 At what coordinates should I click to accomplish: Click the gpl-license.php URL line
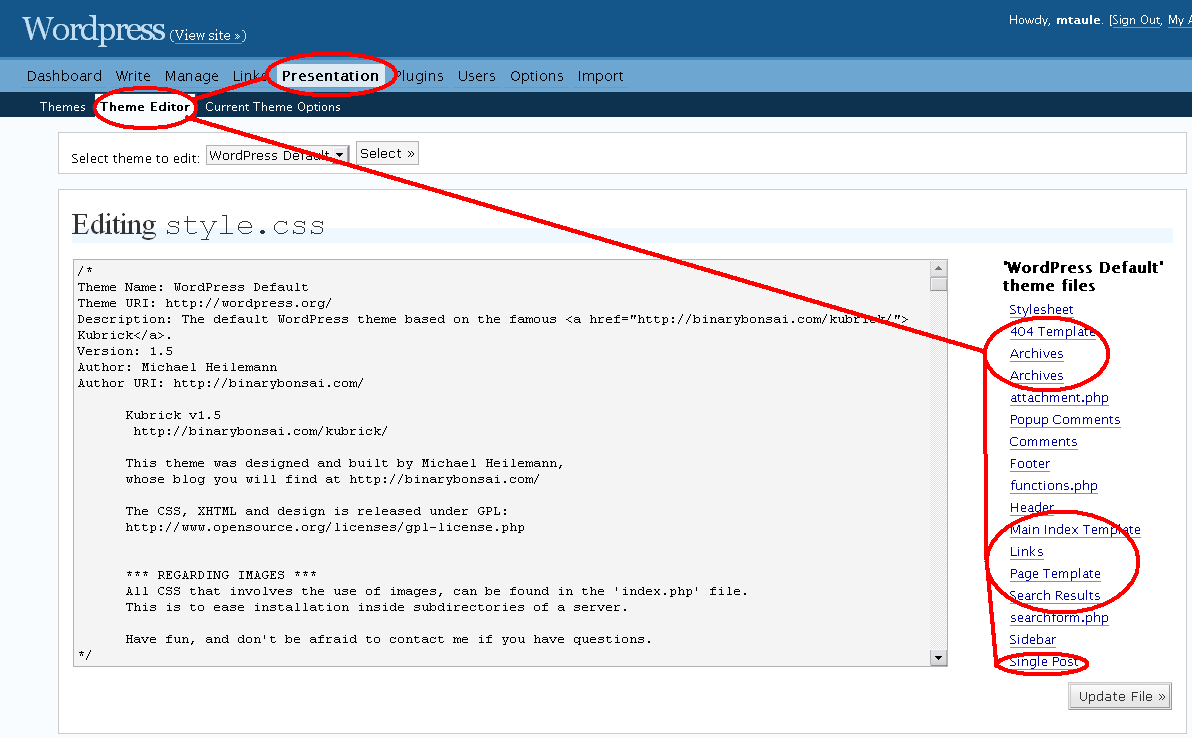pyautogui.click(x=325, y=527)
